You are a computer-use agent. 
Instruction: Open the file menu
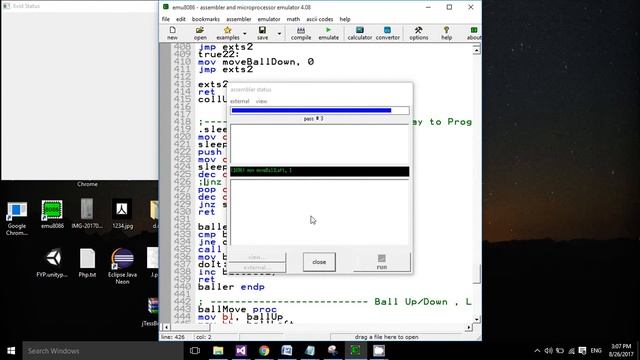pos(166,19)
